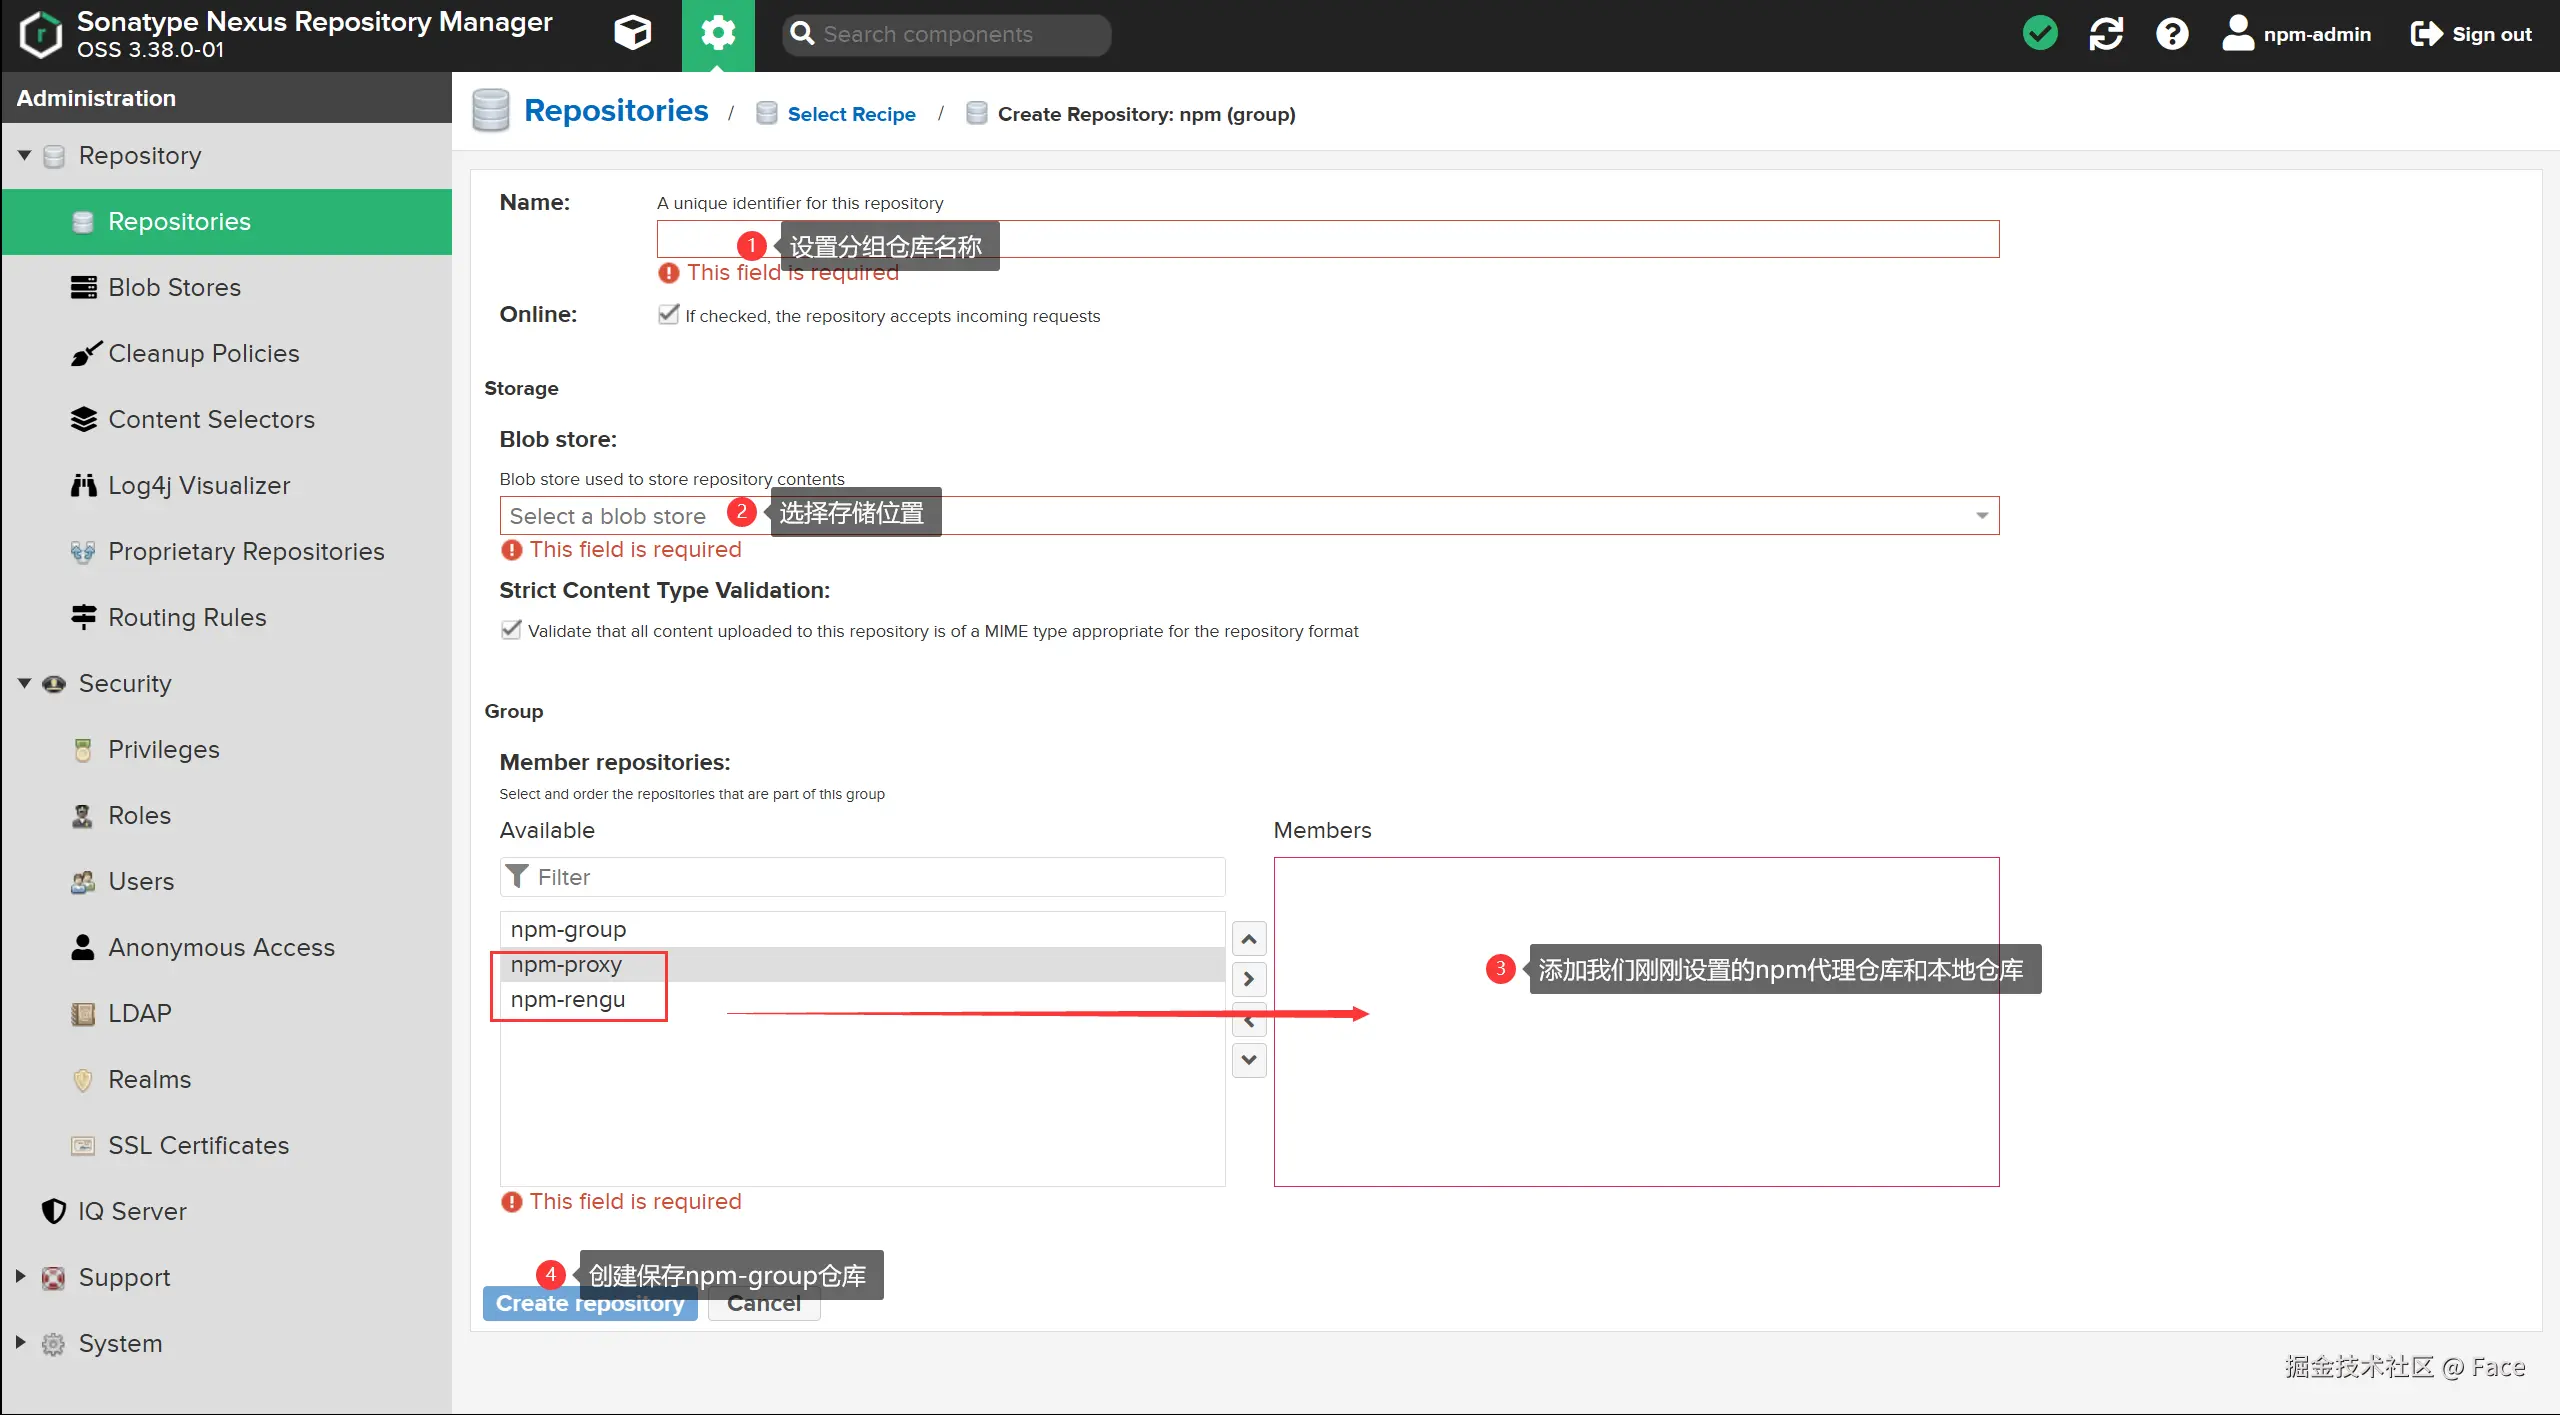Click the Select Recipe breadcrumb link

pyautogui.click(x=851, y=115)
